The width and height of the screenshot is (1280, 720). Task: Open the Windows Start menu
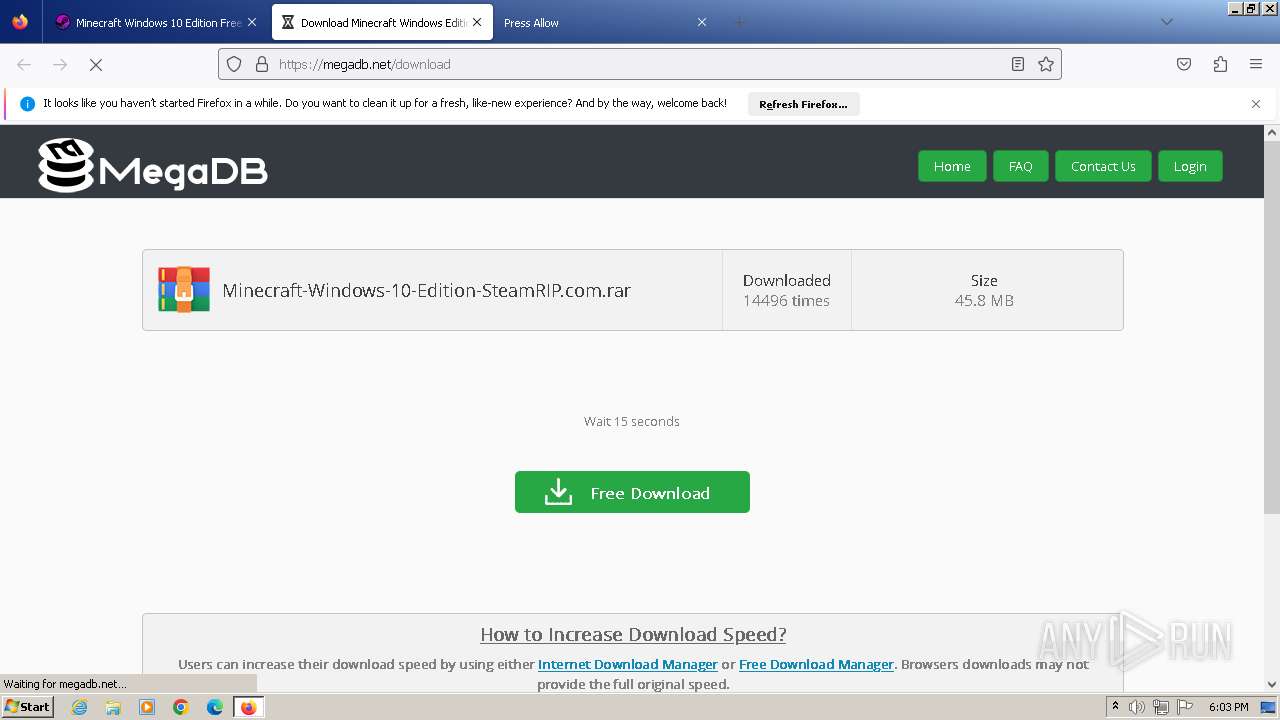click(x=27, y=707)
